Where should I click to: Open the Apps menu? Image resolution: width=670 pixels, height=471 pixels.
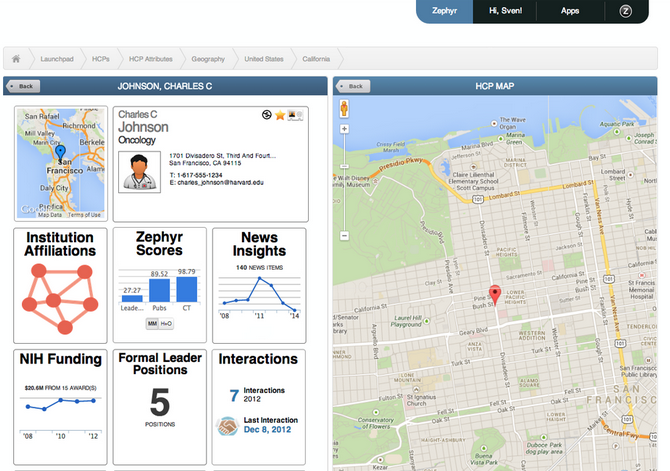[570, 11]
